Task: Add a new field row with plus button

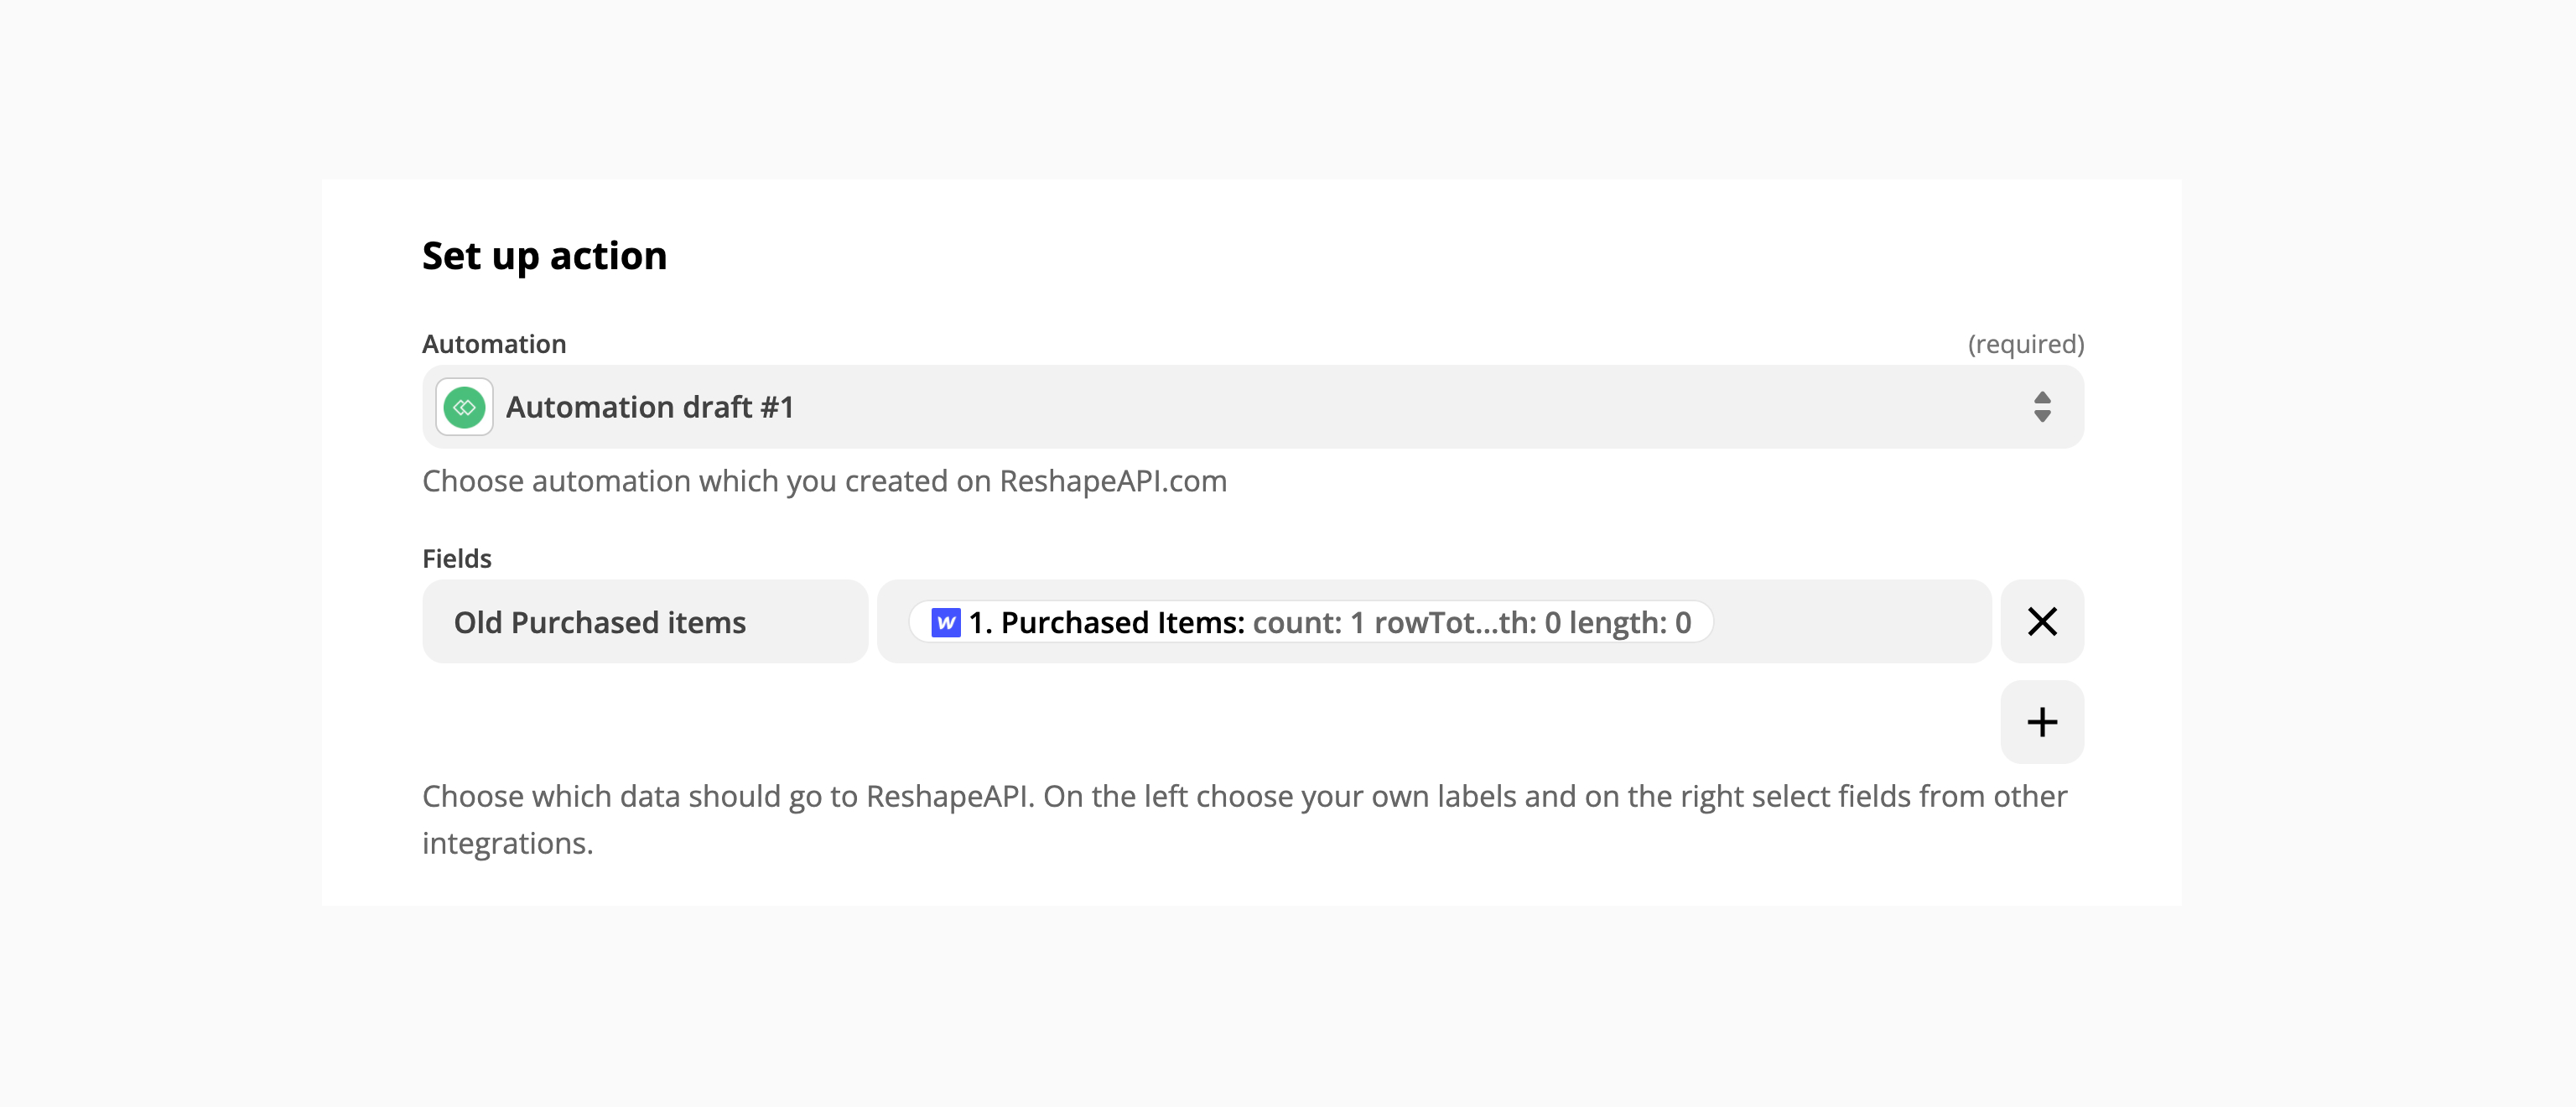Action: tap(2042, 722)
